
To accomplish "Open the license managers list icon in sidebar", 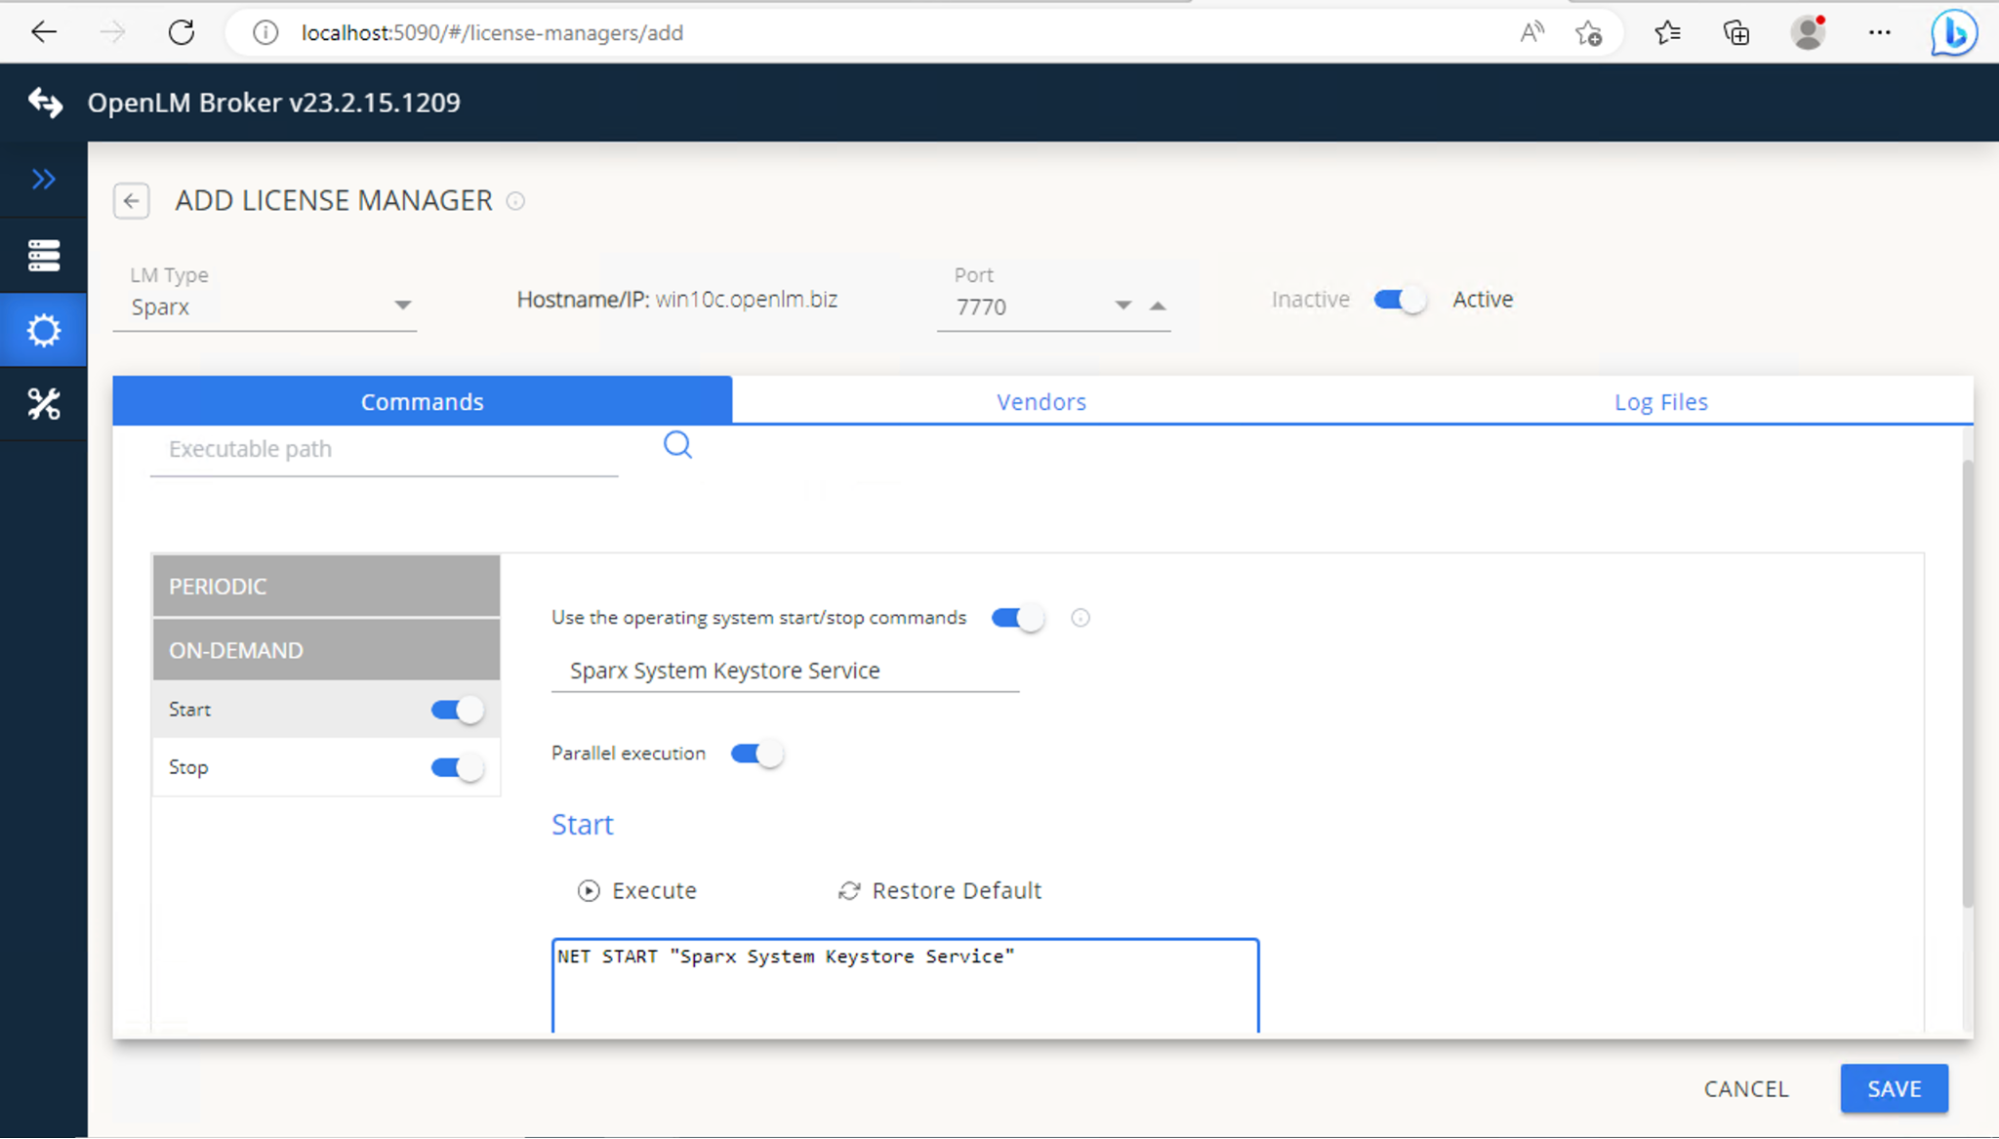I will coord(44,255).
